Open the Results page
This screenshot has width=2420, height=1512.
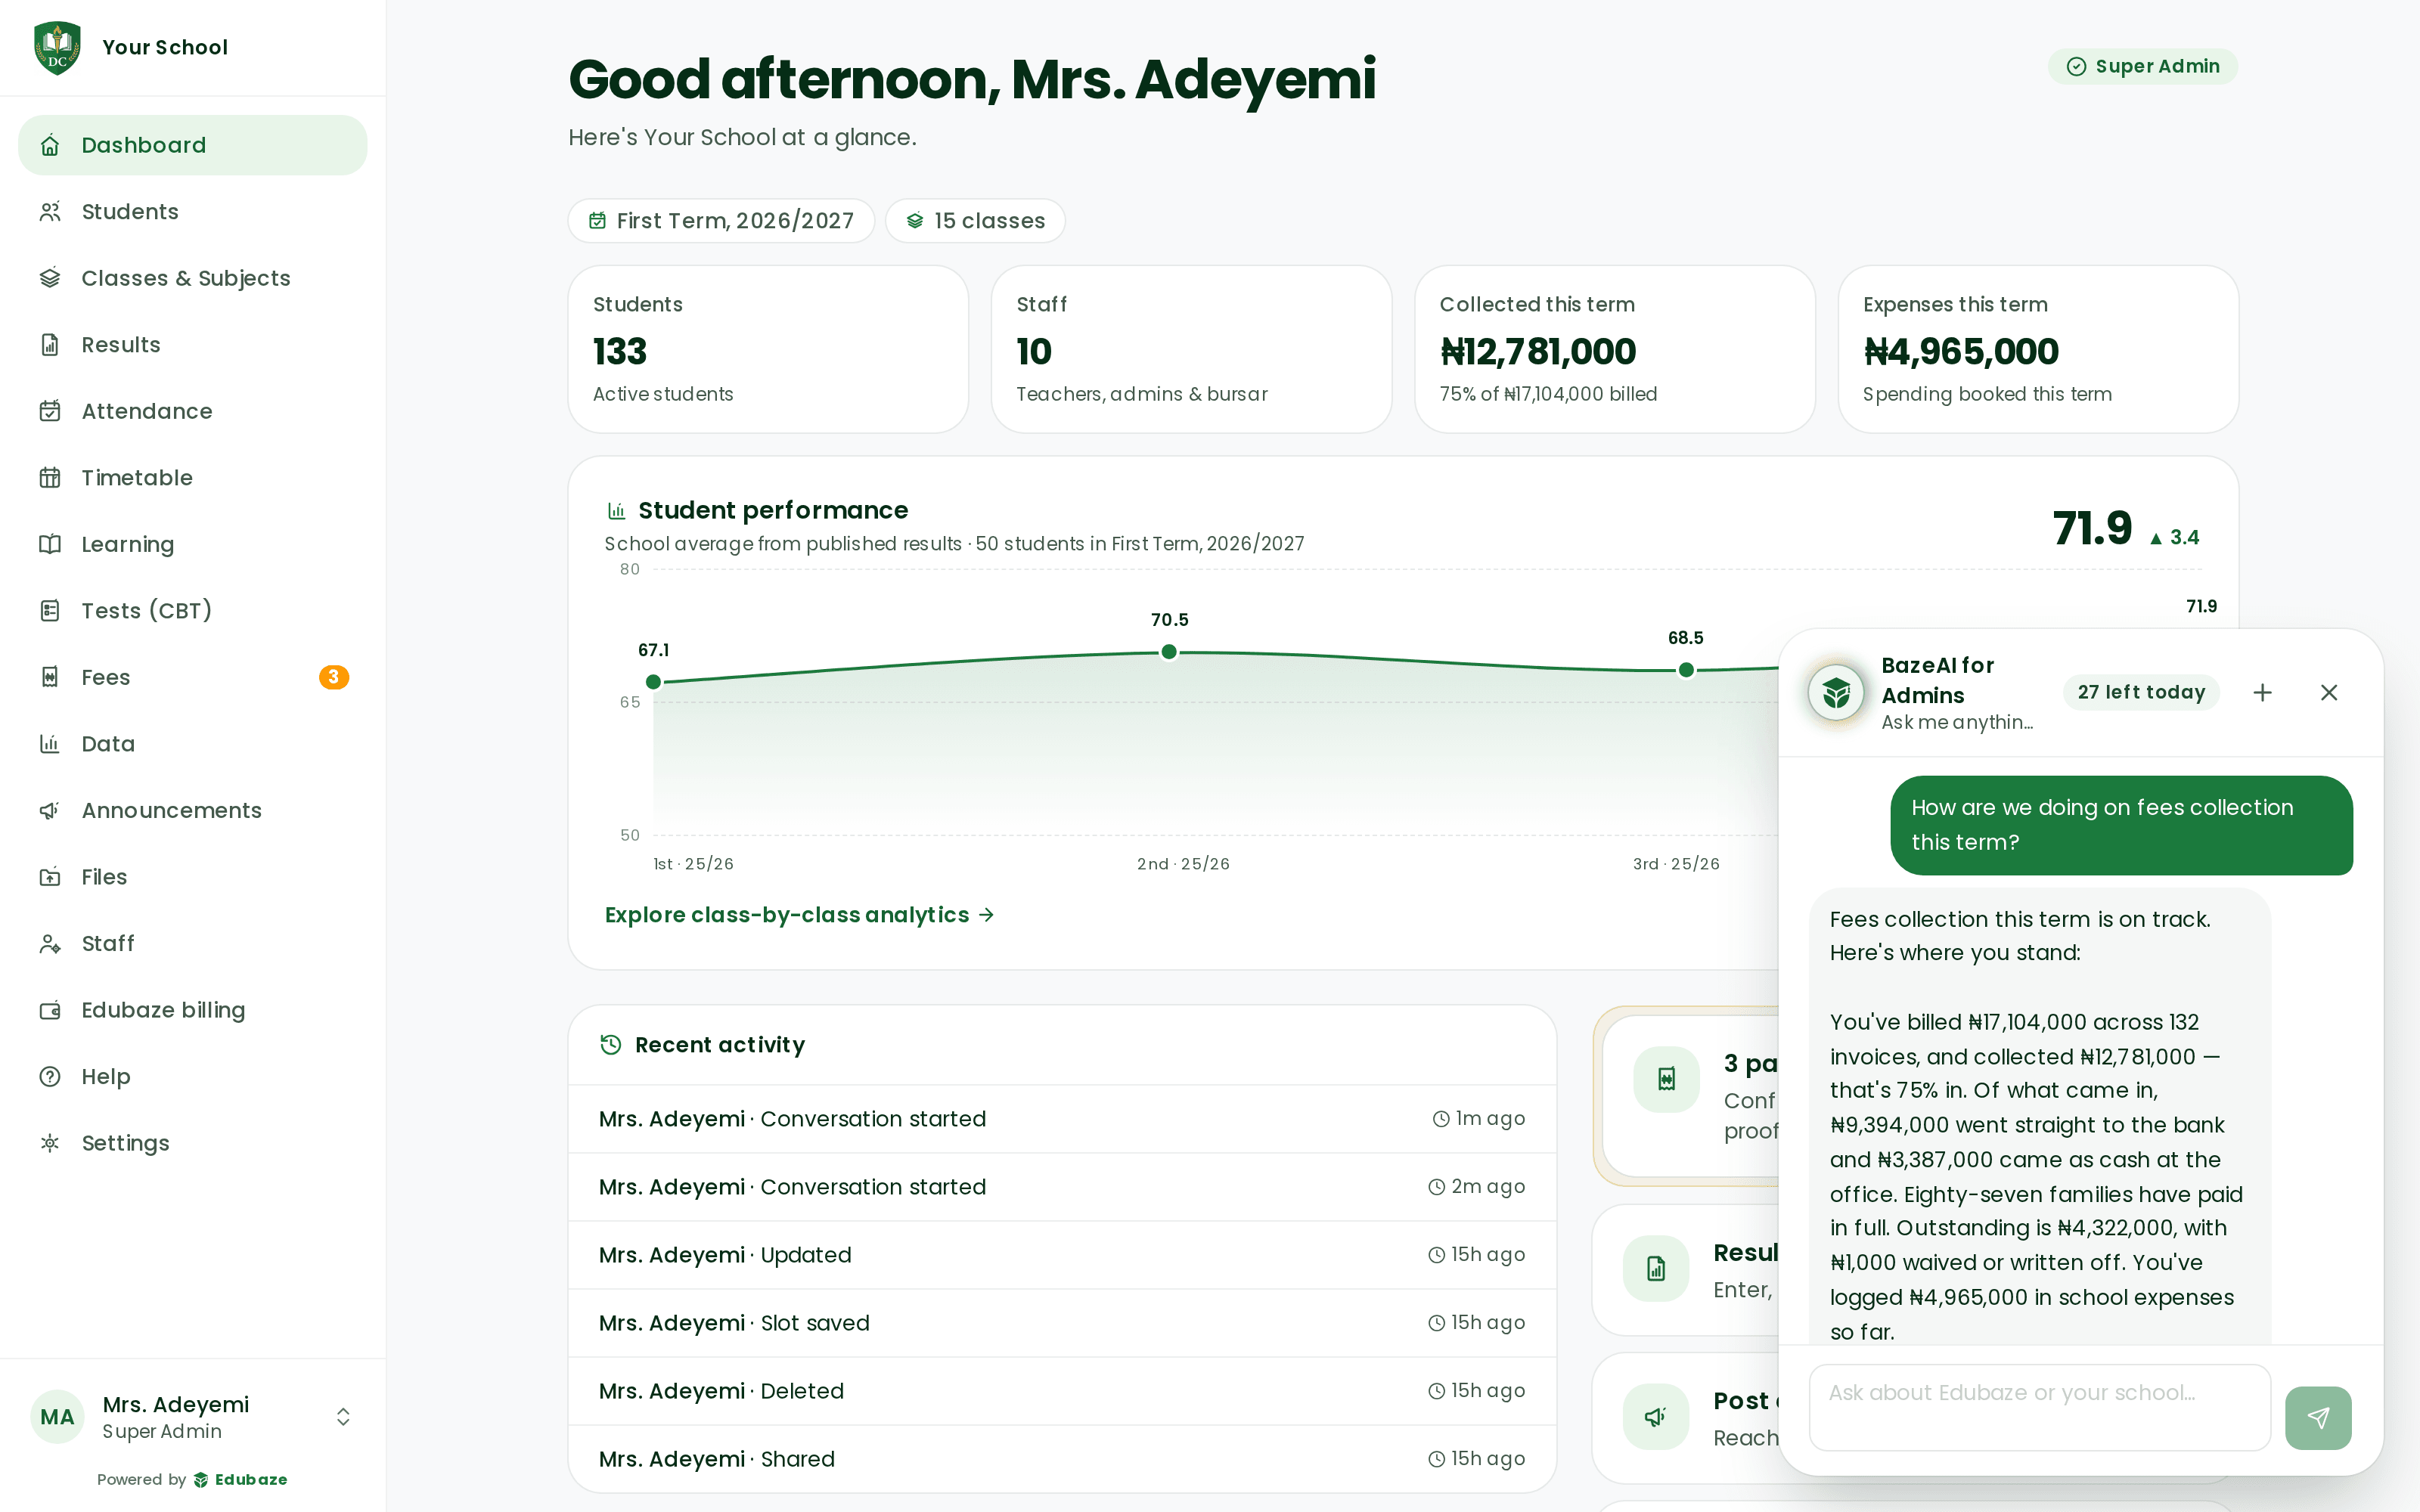pyautogui.click(x=192, y=345)
